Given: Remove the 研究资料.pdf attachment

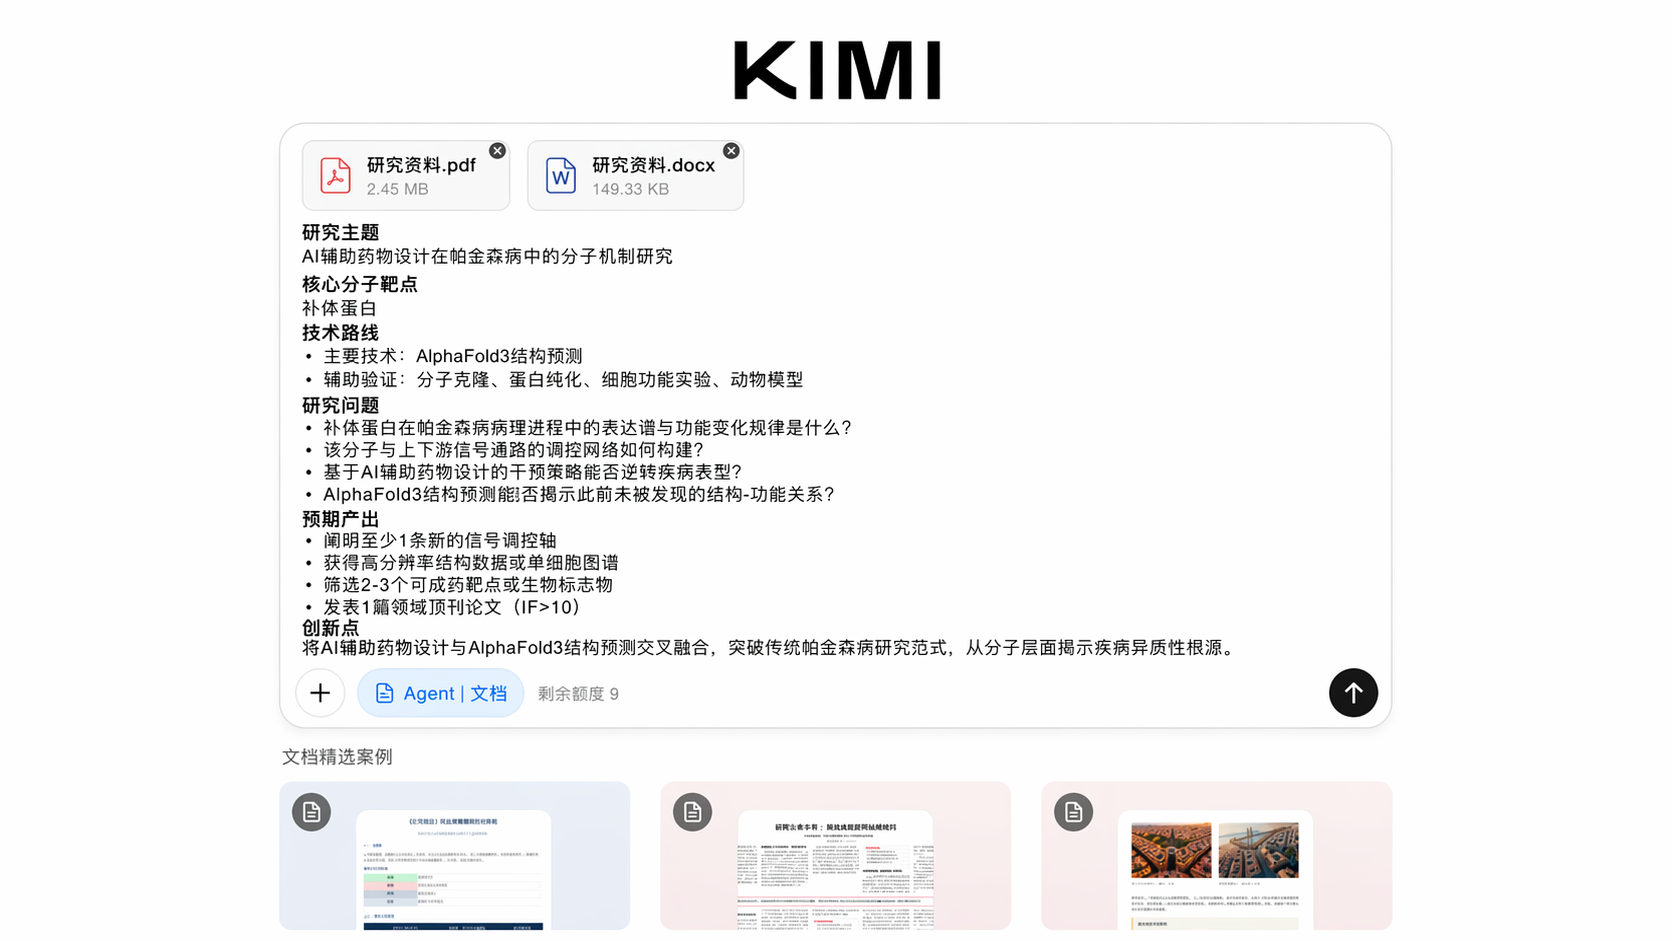Looking at the screenshot, I should tap(497, 151).
